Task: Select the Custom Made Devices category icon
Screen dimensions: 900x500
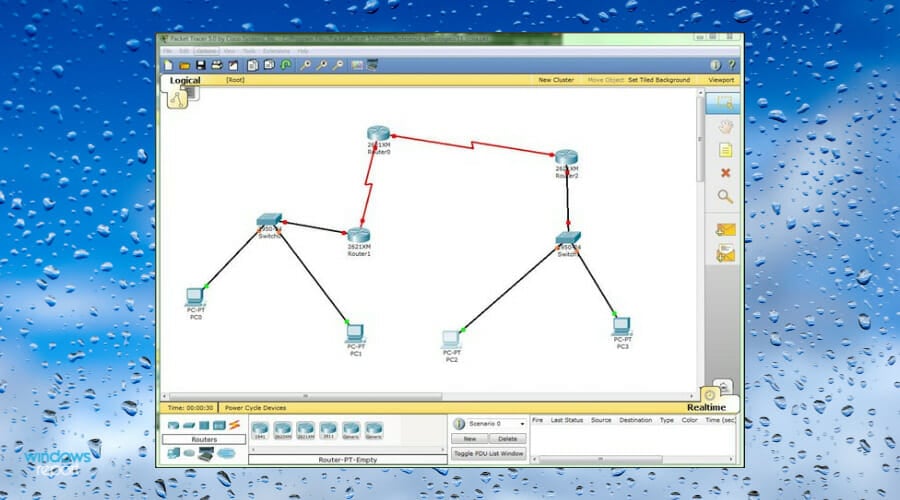Action: click(205, 454)
